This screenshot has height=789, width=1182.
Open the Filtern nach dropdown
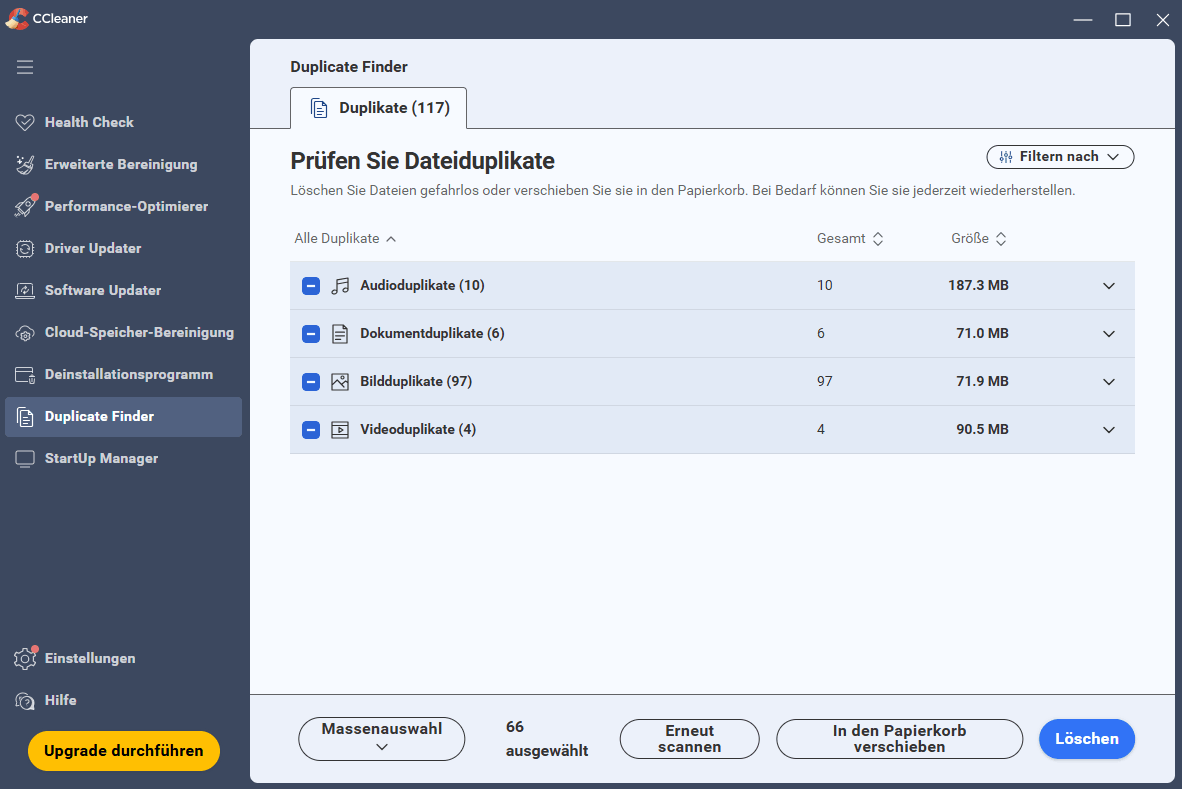point(1060,157)
